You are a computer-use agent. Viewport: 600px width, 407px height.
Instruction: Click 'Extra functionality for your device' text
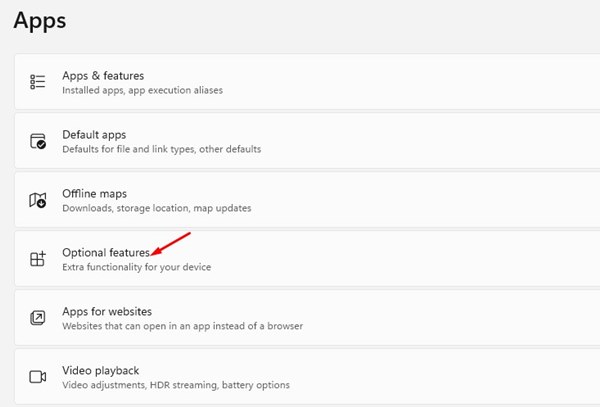pos(137,267)
